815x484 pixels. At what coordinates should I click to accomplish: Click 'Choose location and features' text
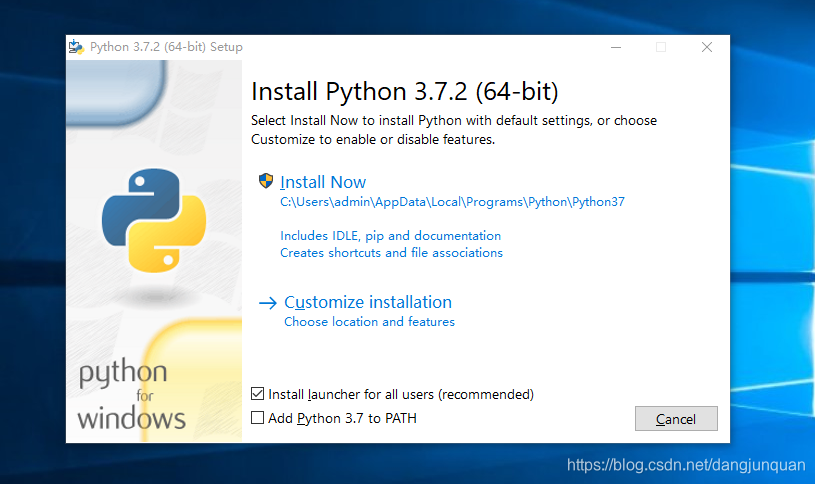point(369,322)
